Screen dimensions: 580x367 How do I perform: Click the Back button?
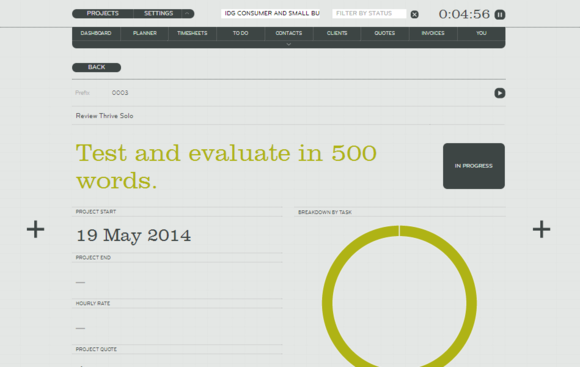click(97, 67)
